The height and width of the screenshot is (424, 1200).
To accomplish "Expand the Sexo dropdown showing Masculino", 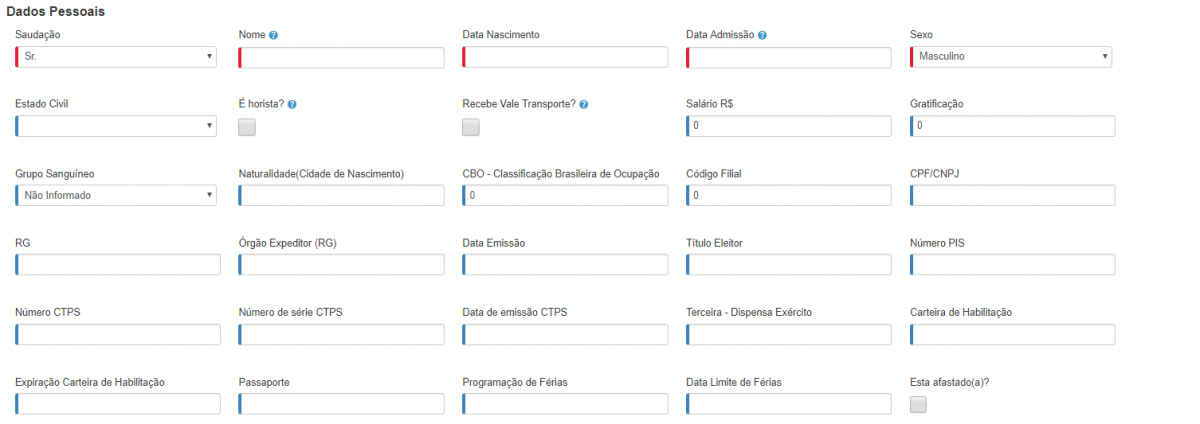I will [x=1011, y=57].
